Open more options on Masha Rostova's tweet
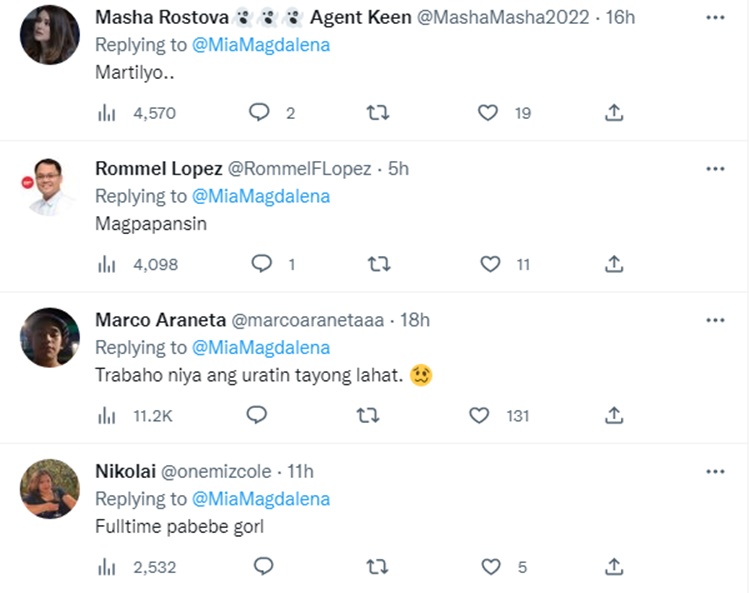This screenshot has width=750, height=593. pos(715,18)
